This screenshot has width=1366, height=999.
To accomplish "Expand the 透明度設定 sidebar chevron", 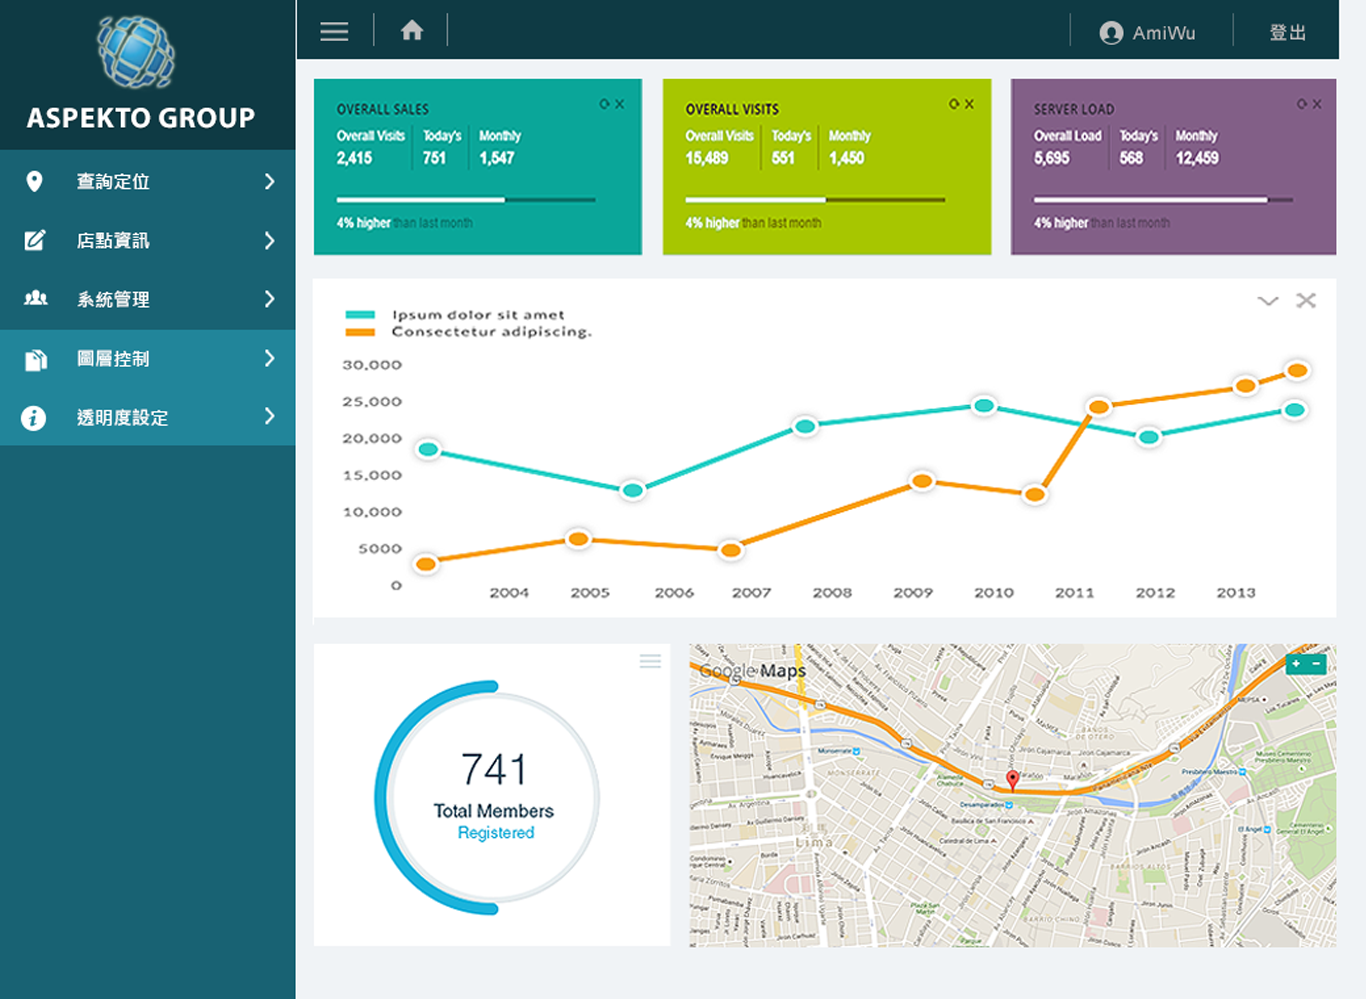I will point(269,416).
